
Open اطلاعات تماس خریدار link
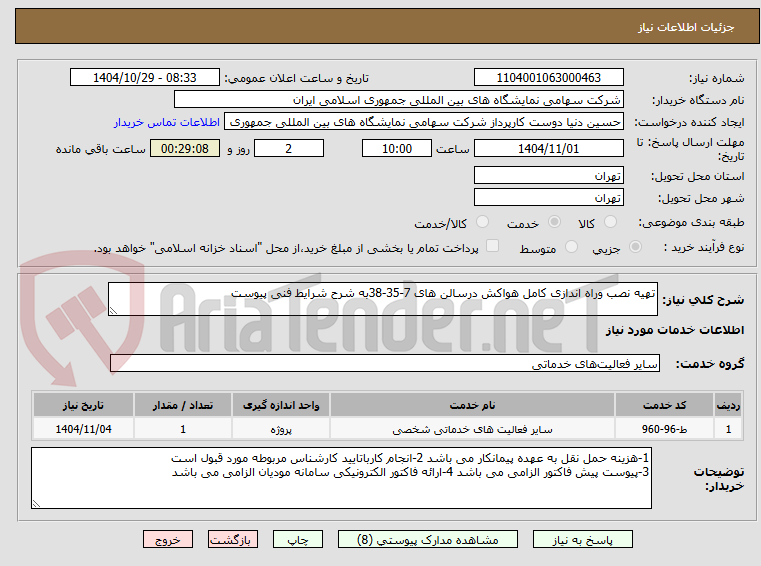(x=167, y=122)
